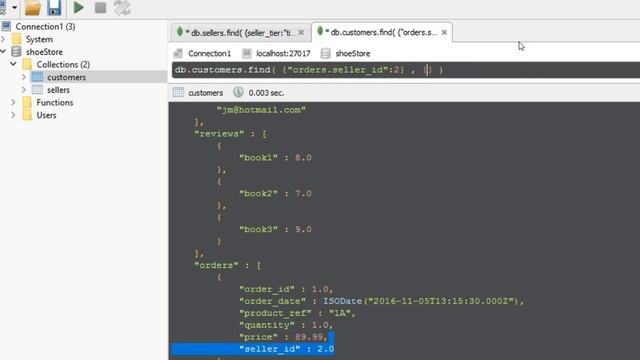Viewport: 640px width, 360px height.
Task: Save script with the floppy disk icon
Action: tap(54, 7)
